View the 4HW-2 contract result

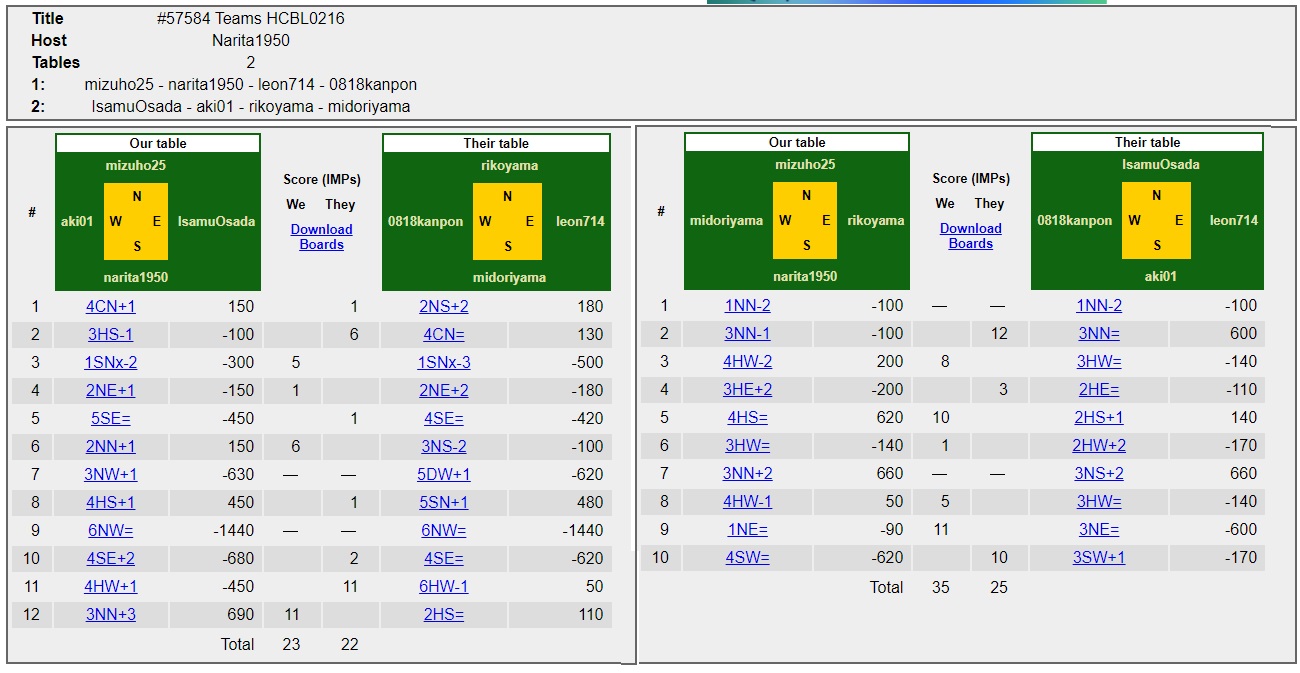(x=747, y=361)
